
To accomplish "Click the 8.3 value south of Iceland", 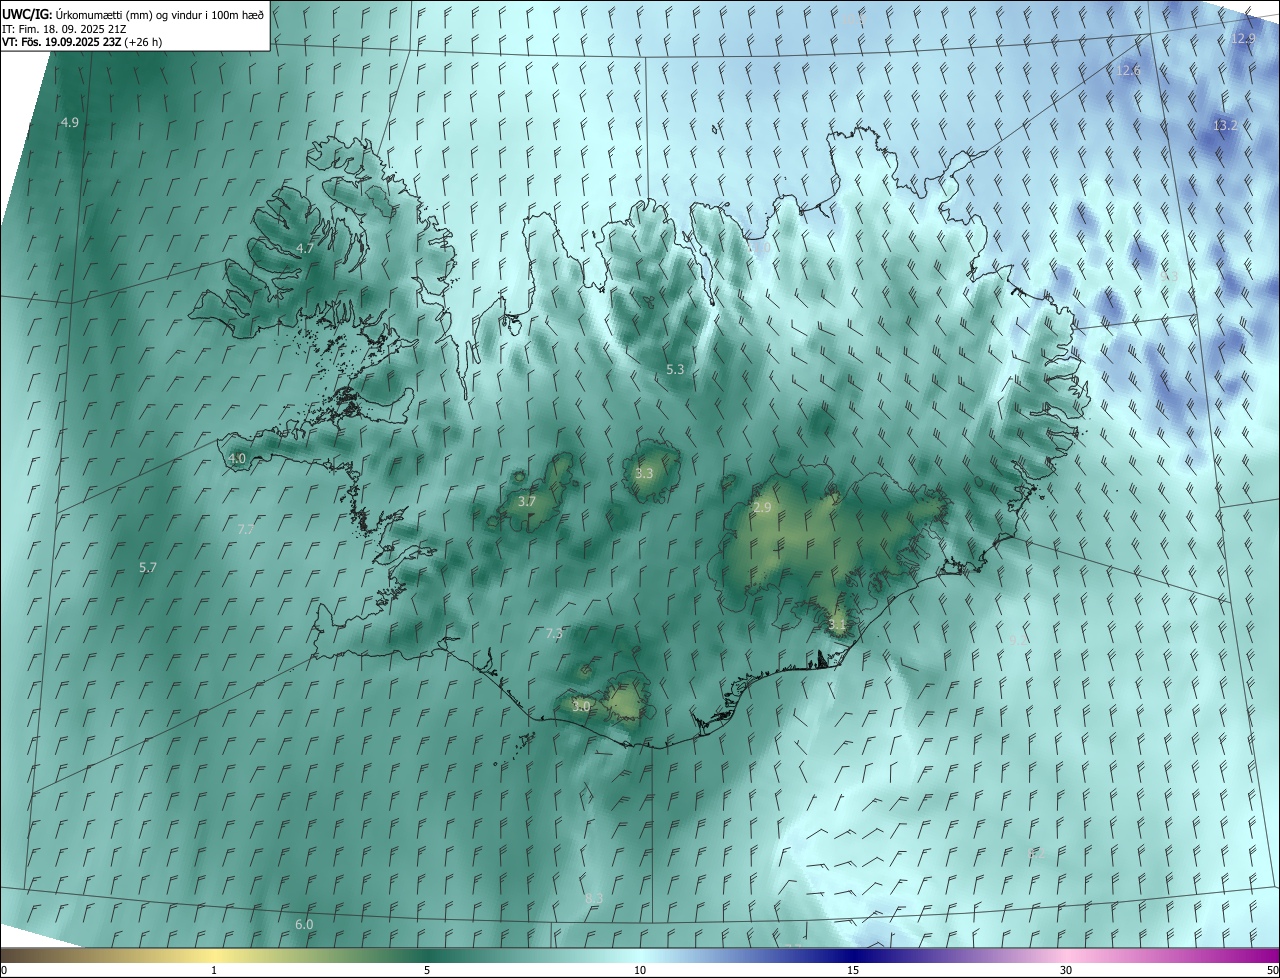I will point(593,898).
